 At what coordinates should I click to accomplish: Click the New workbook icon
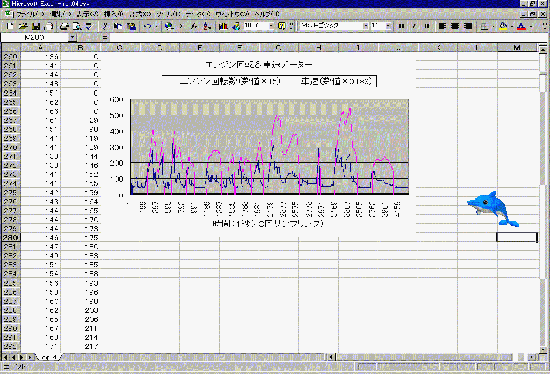(x=10, y=26)
